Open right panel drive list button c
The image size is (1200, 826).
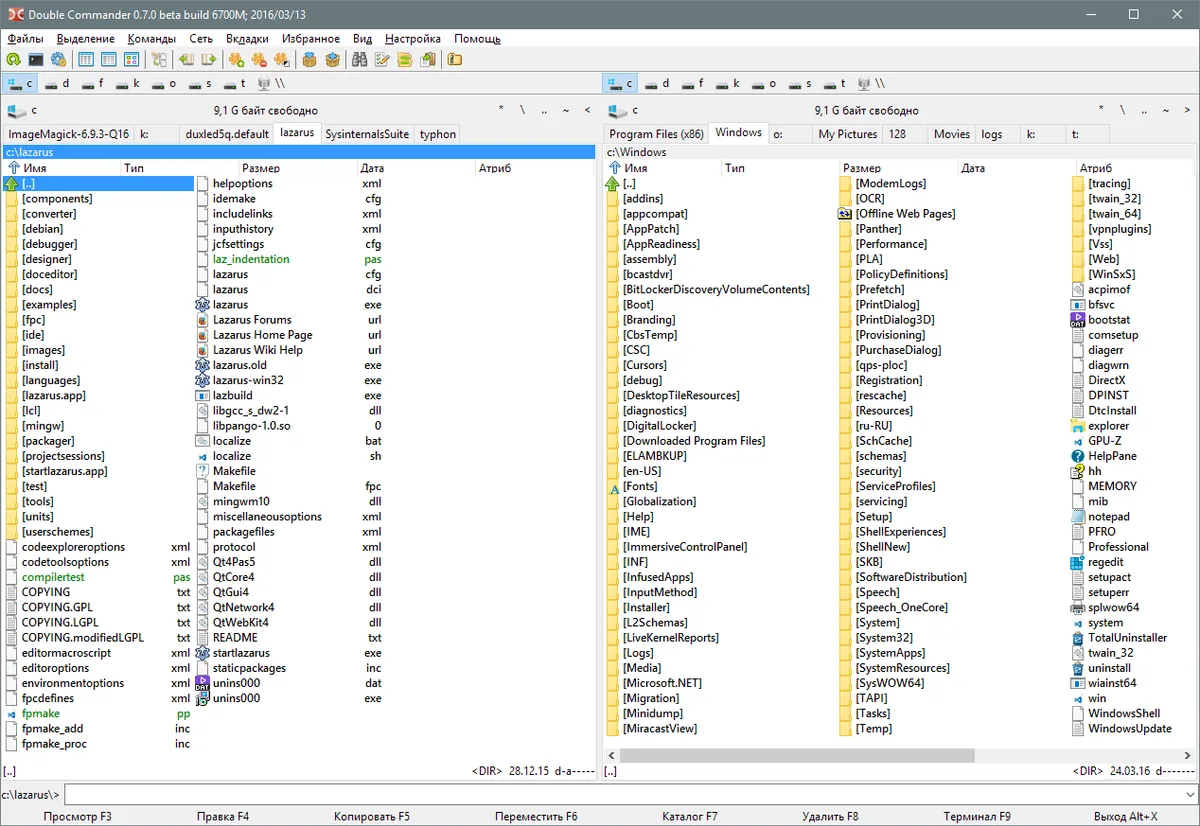[x=623, y=111]
